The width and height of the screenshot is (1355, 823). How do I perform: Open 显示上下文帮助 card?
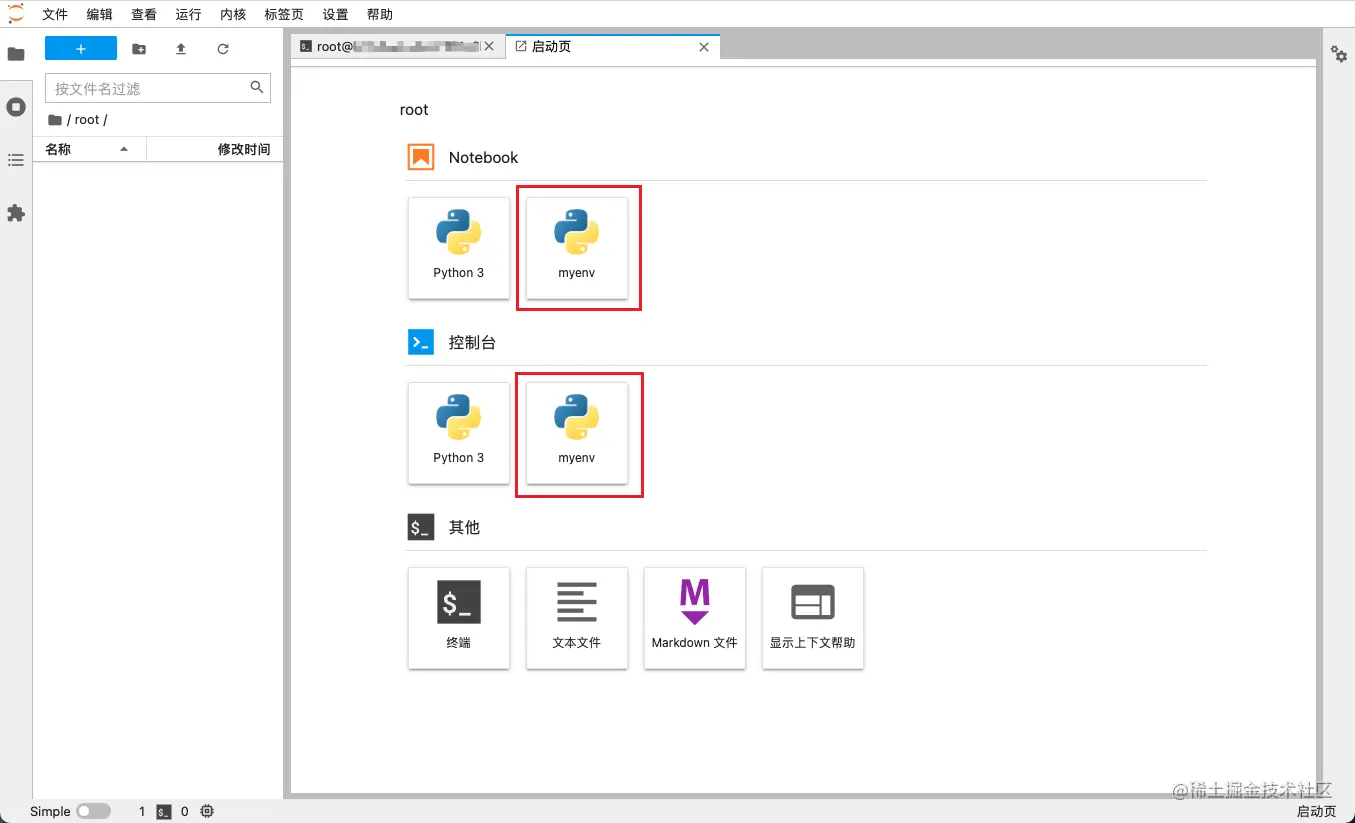click(x=813, y=617)
